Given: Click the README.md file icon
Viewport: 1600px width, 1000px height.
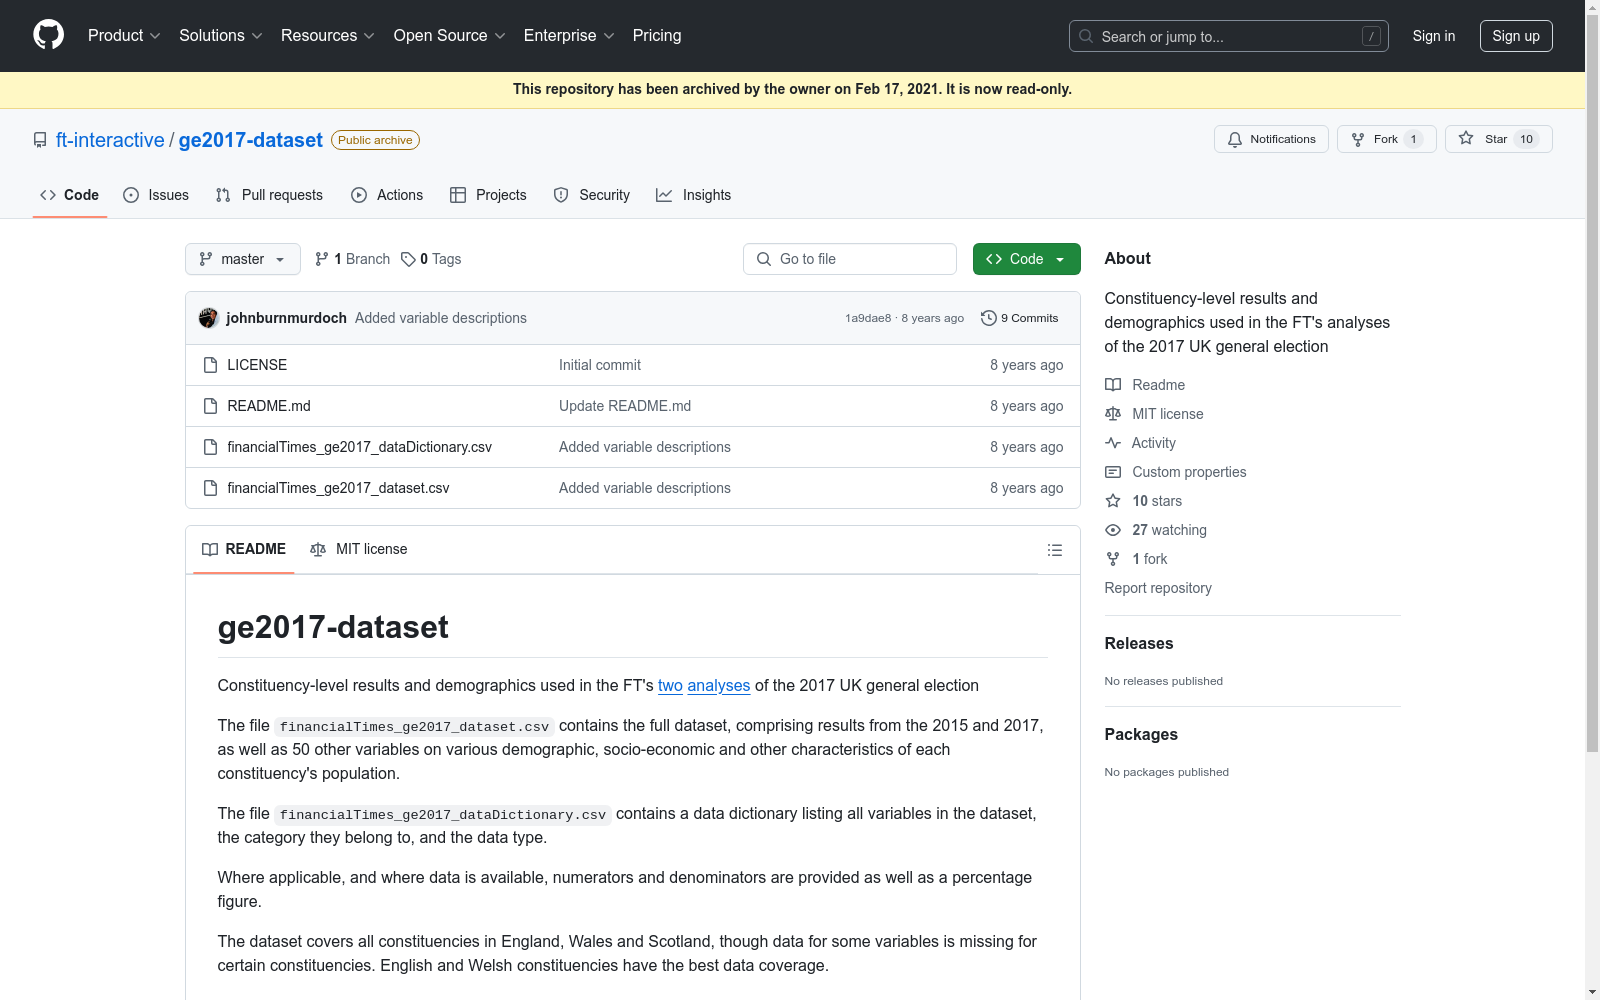Looking at the screenshot, I should pyautogui.click(x=210, y=406).
